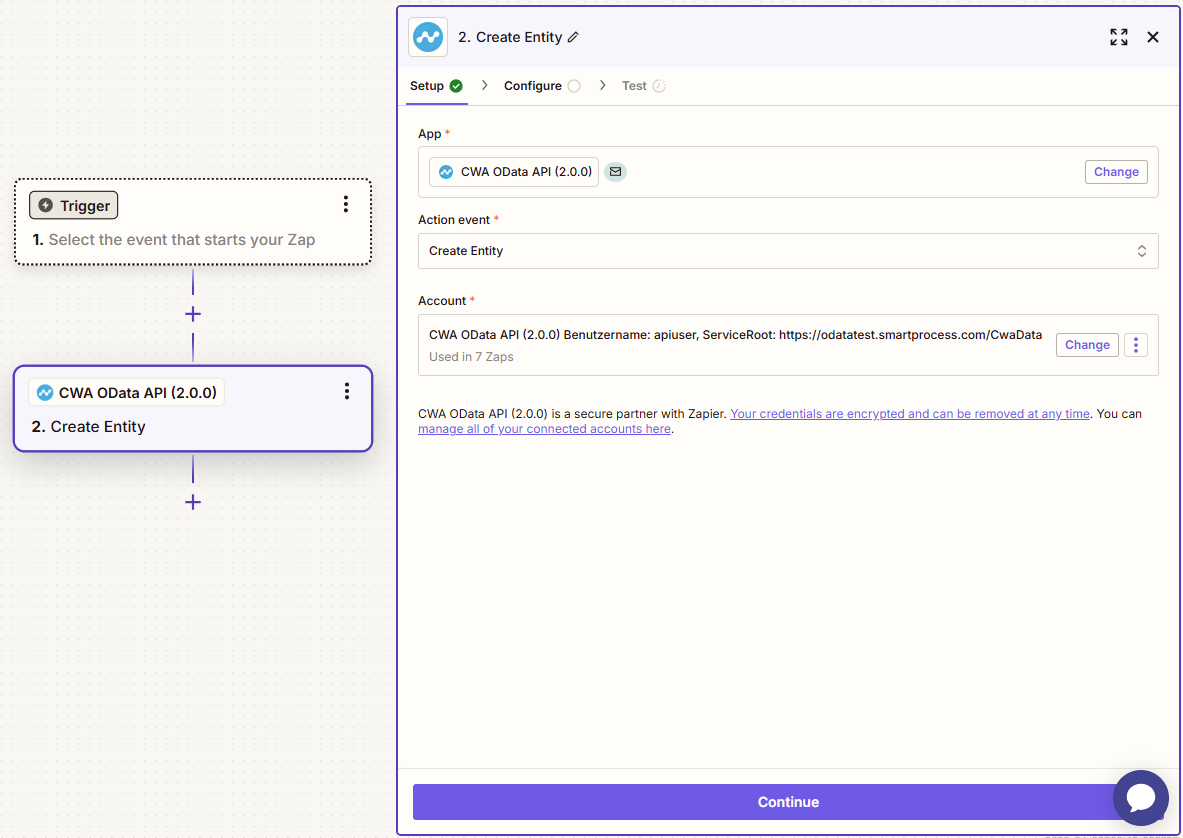Viewport: 1183px width, 838px height.
Task: Open the account three-dot options menu
Action: [1135, 345]
